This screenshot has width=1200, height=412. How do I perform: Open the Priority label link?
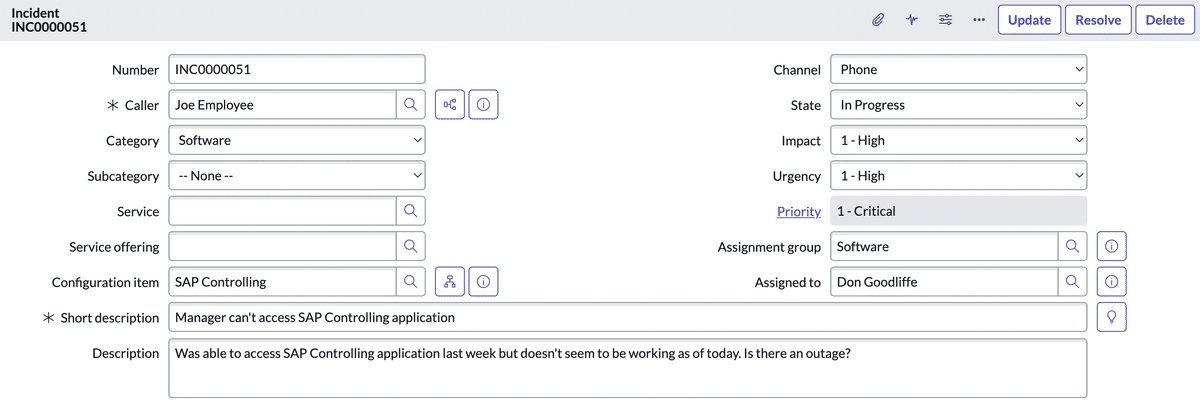pos(798,212)
